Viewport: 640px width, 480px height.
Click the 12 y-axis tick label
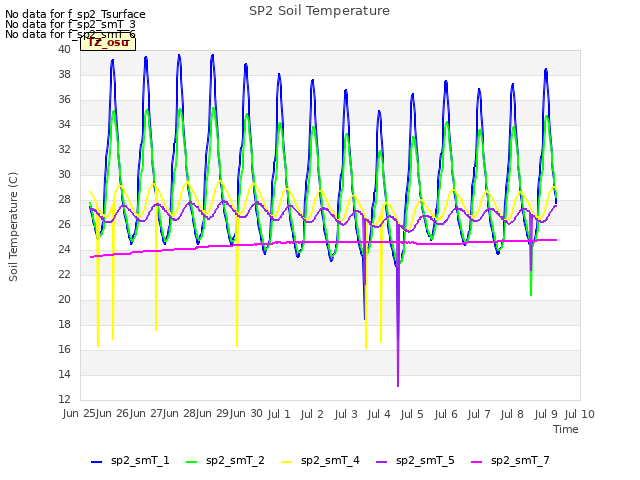click(64, 400)
